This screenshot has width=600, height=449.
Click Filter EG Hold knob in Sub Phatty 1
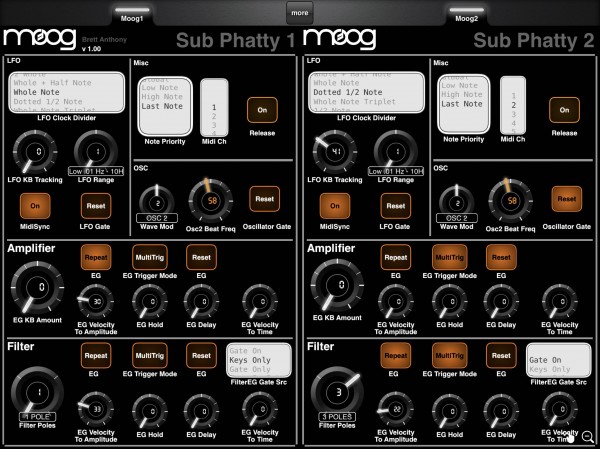pos(150,411)
